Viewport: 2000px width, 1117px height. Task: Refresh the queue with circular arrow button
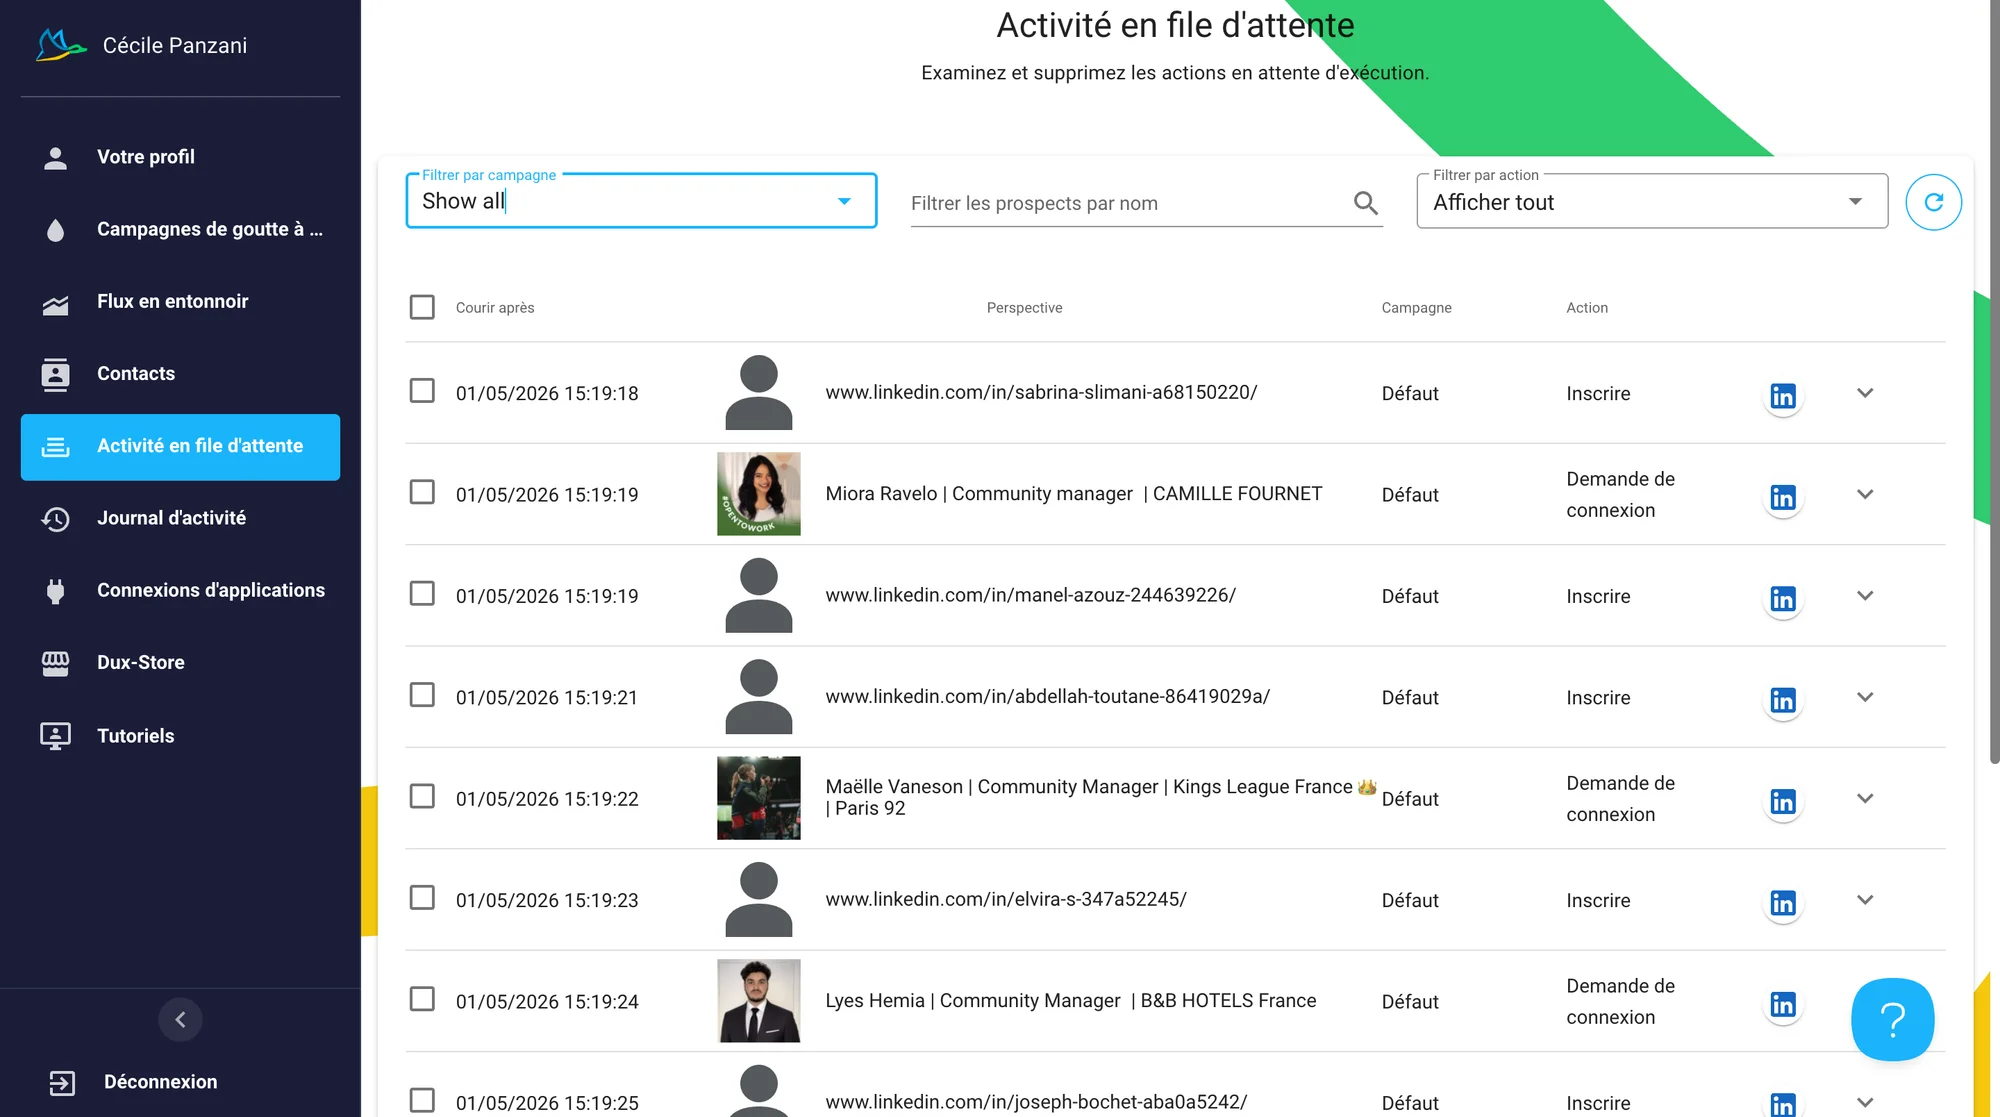tap(1933, 202)
